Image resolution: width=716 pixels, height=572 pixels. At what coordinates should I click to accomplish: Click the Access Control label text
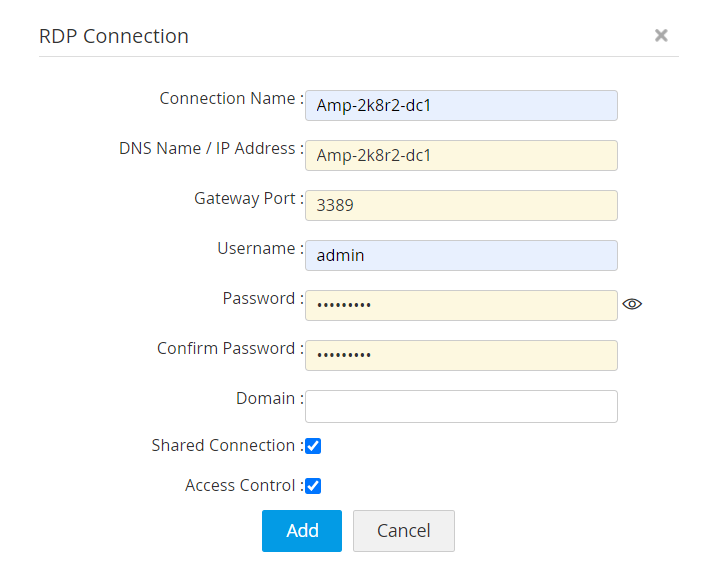click(240, 486)
